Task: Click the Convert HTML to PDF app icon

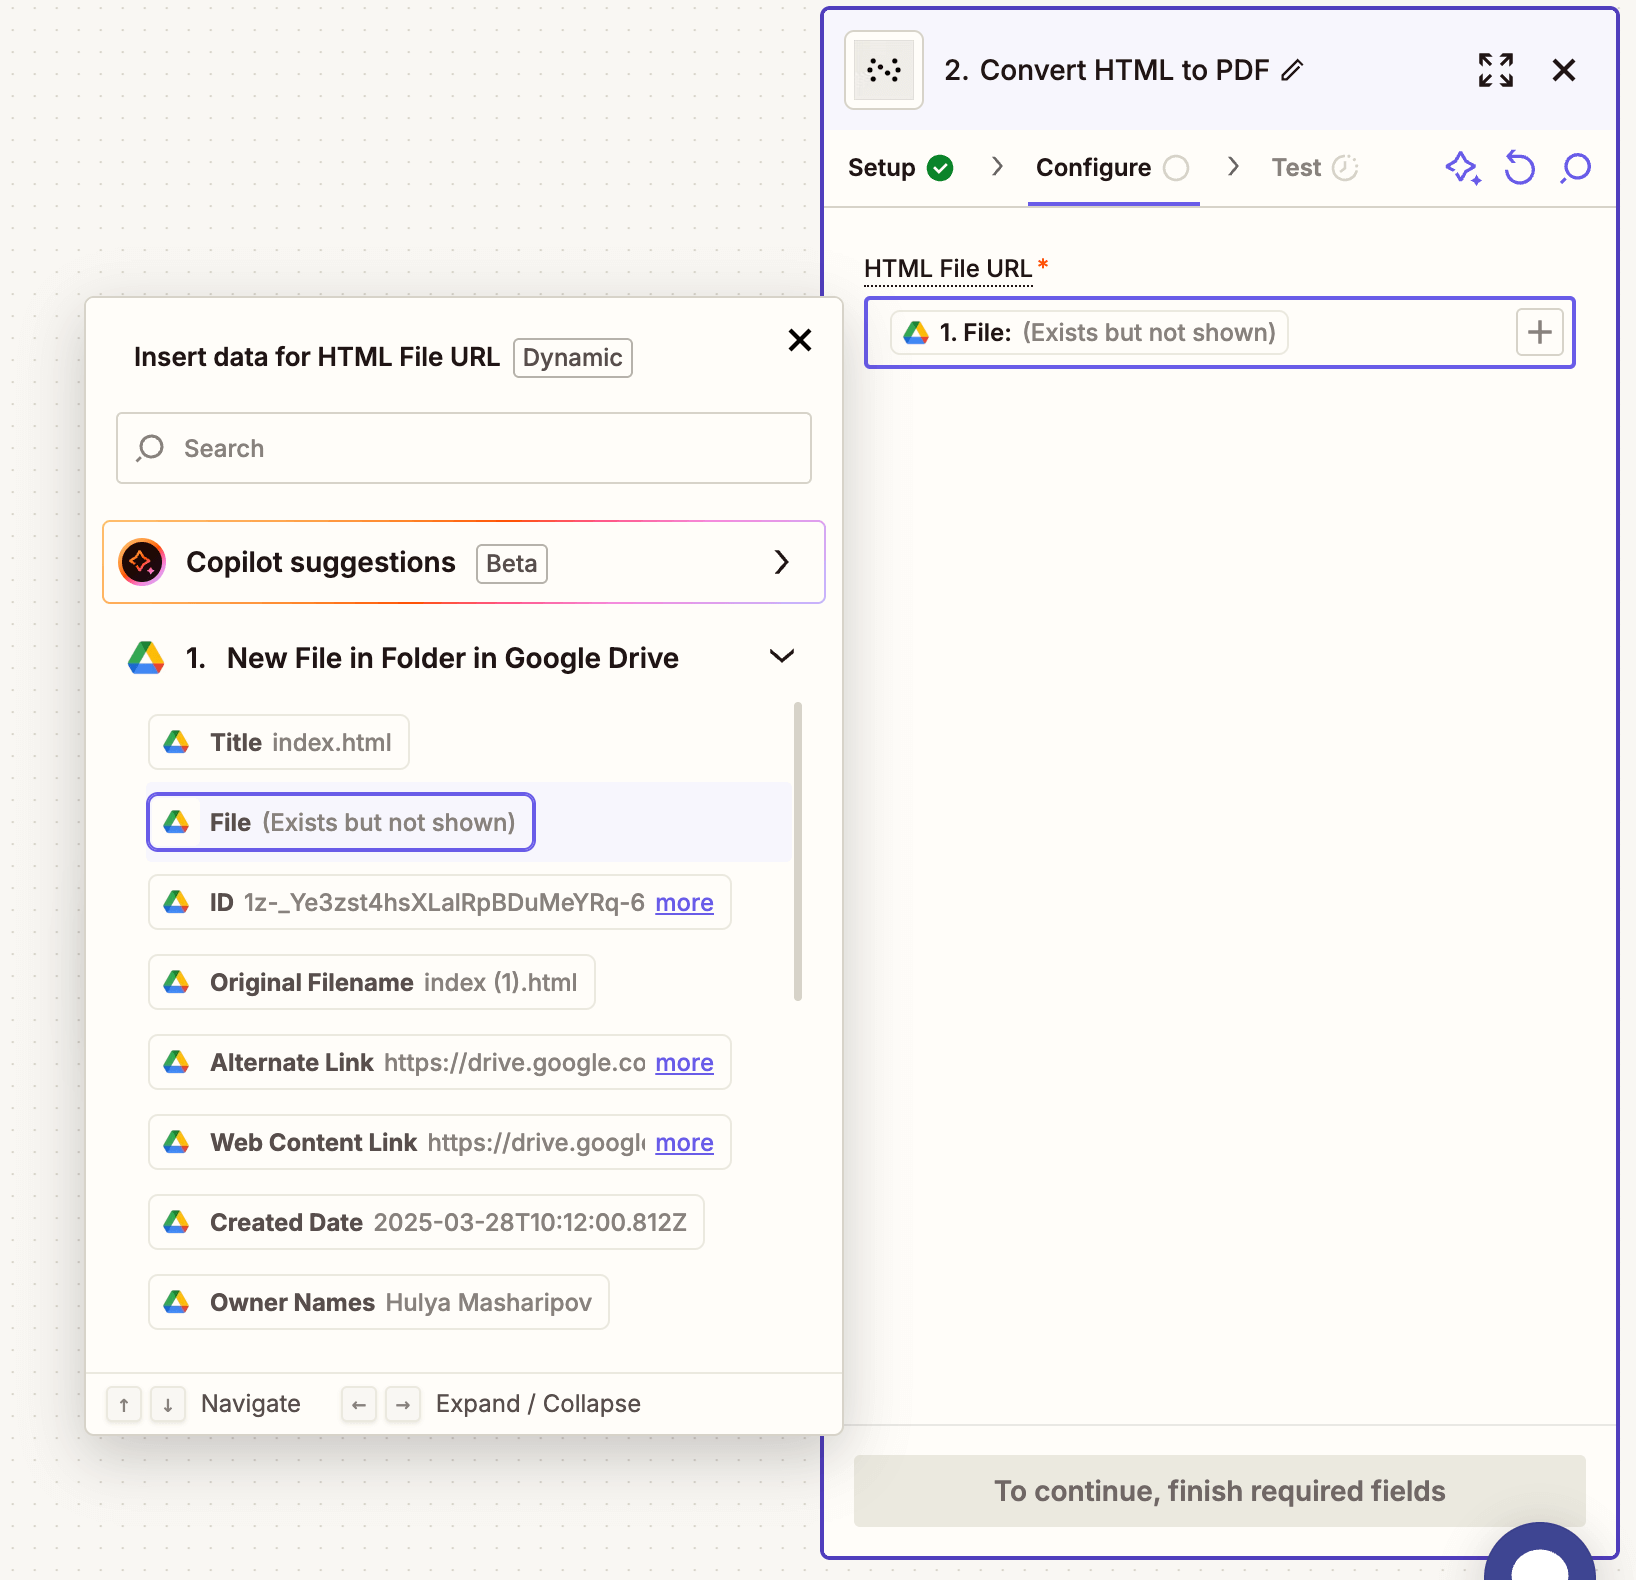Action: point(883,70)
